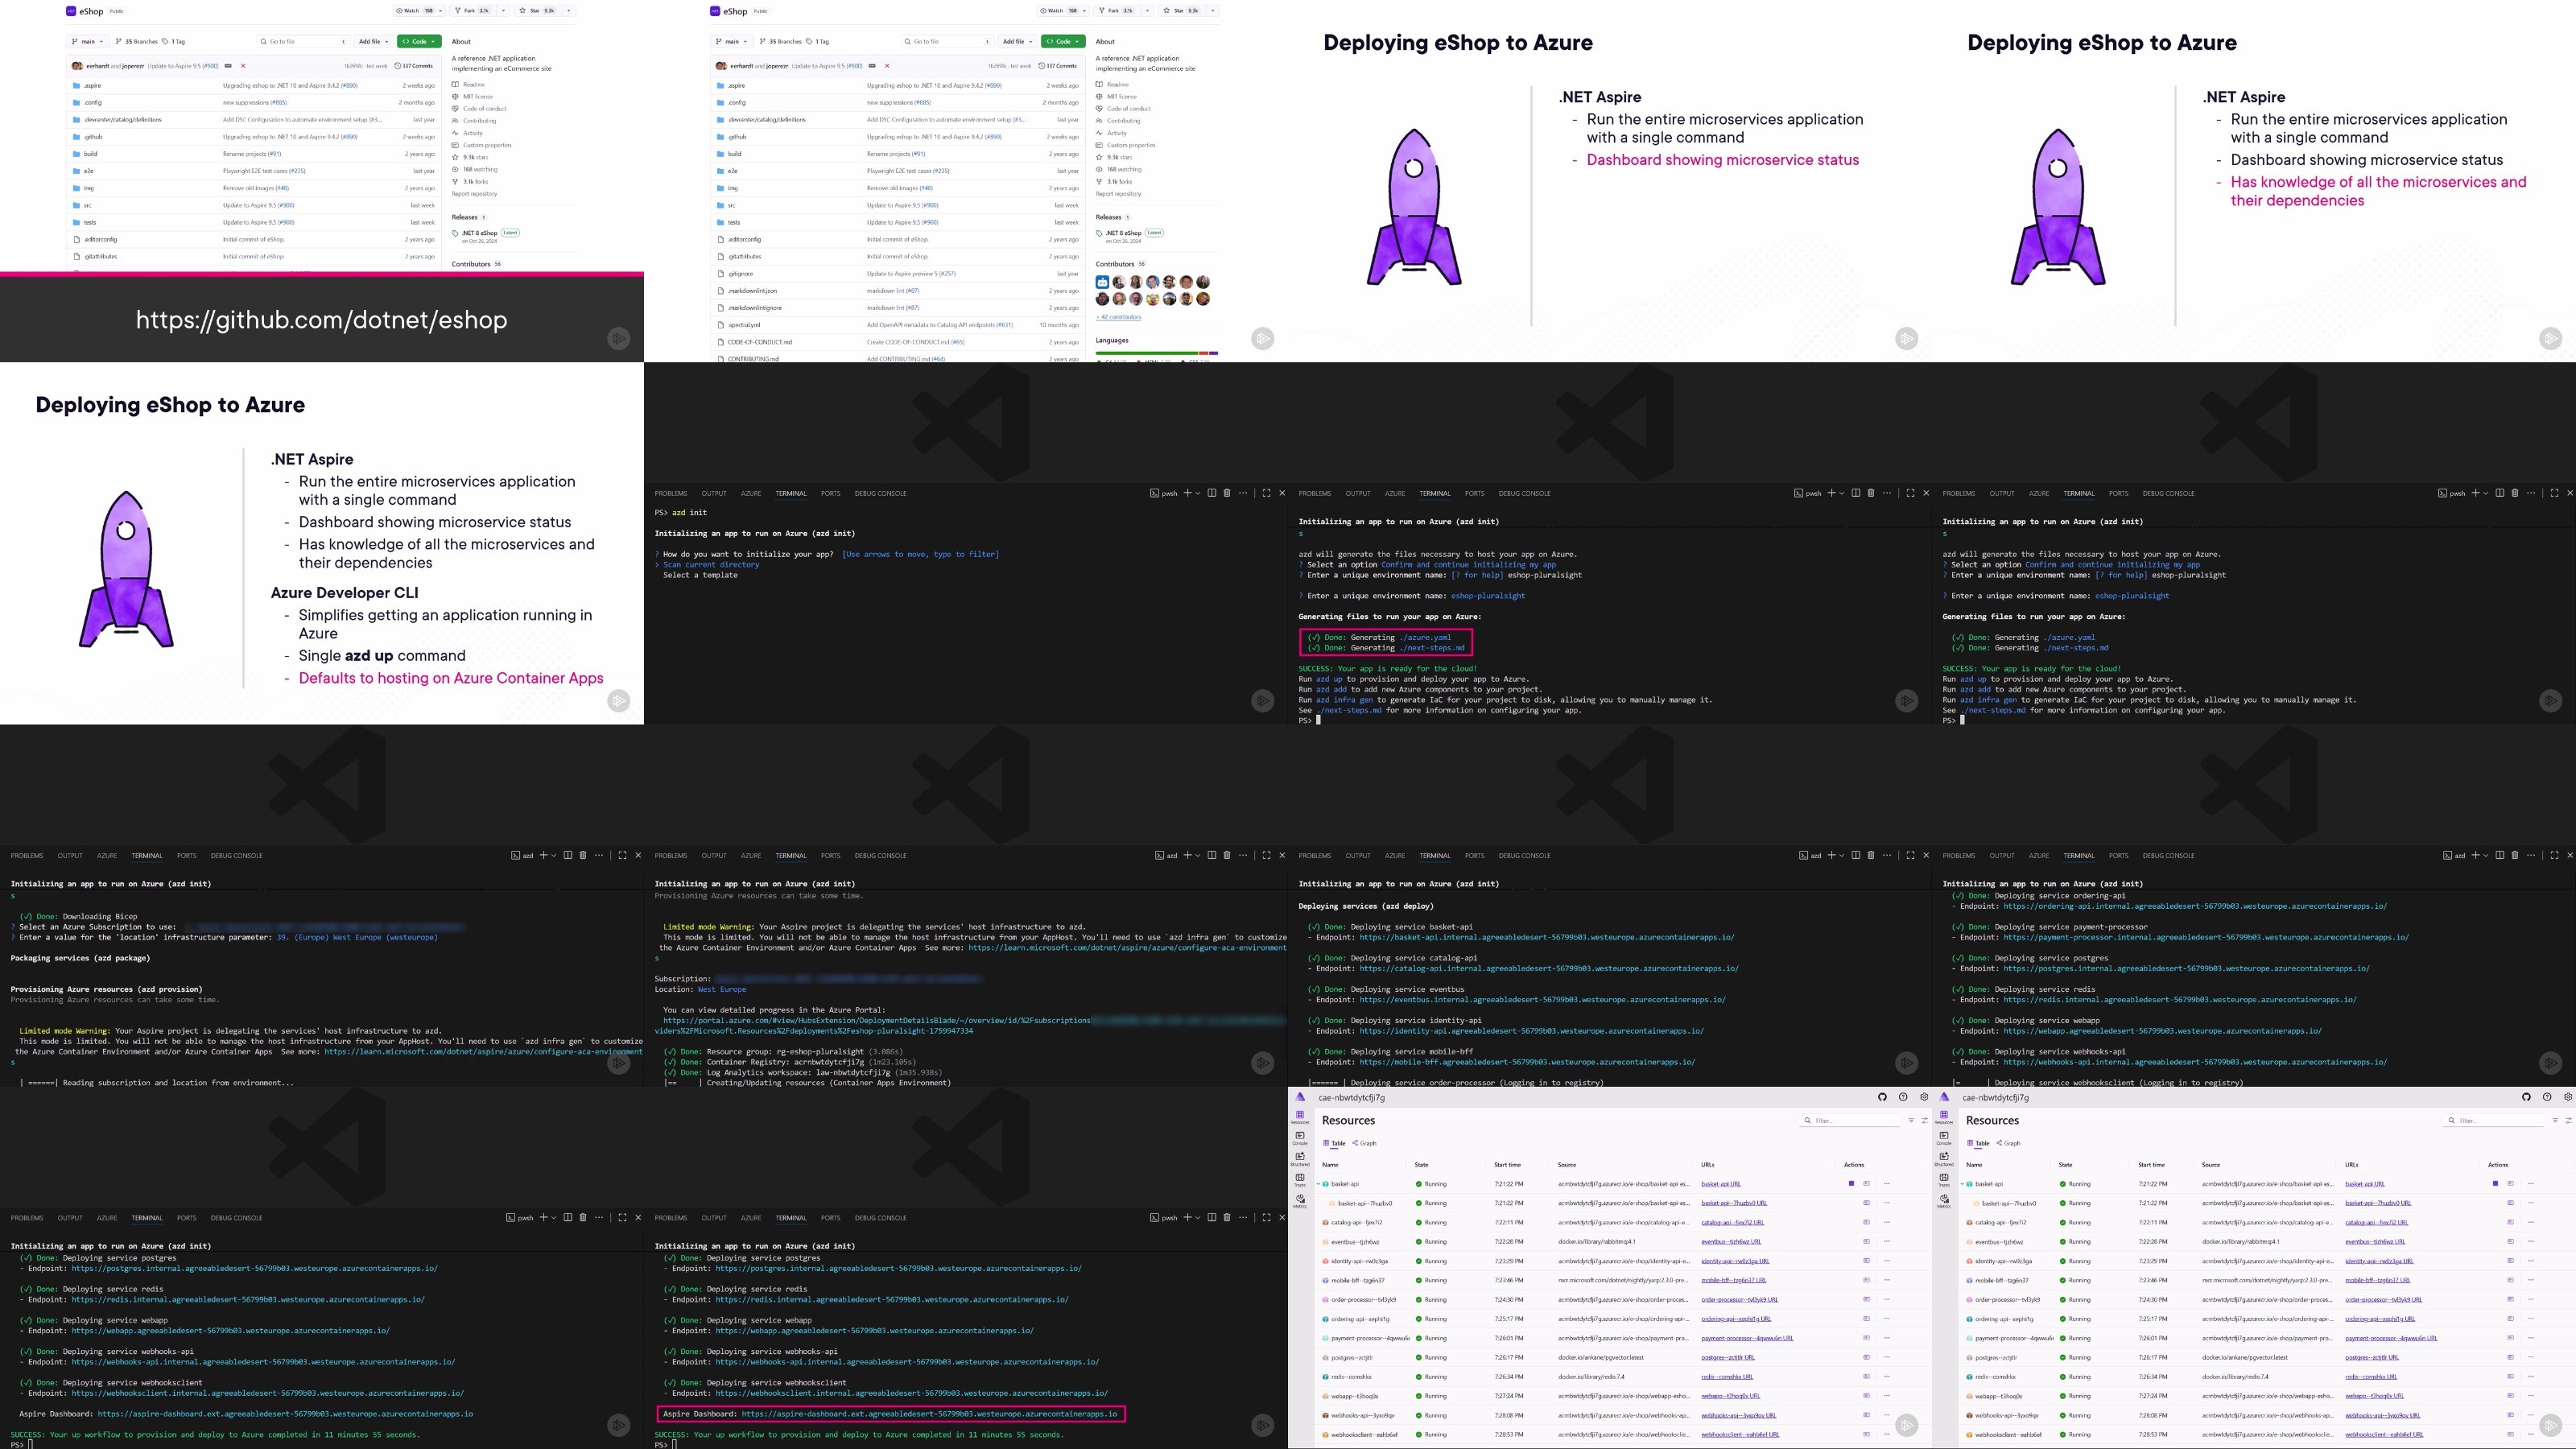Open Watch options caret in Languages GitHub frame

(1085, 11)
